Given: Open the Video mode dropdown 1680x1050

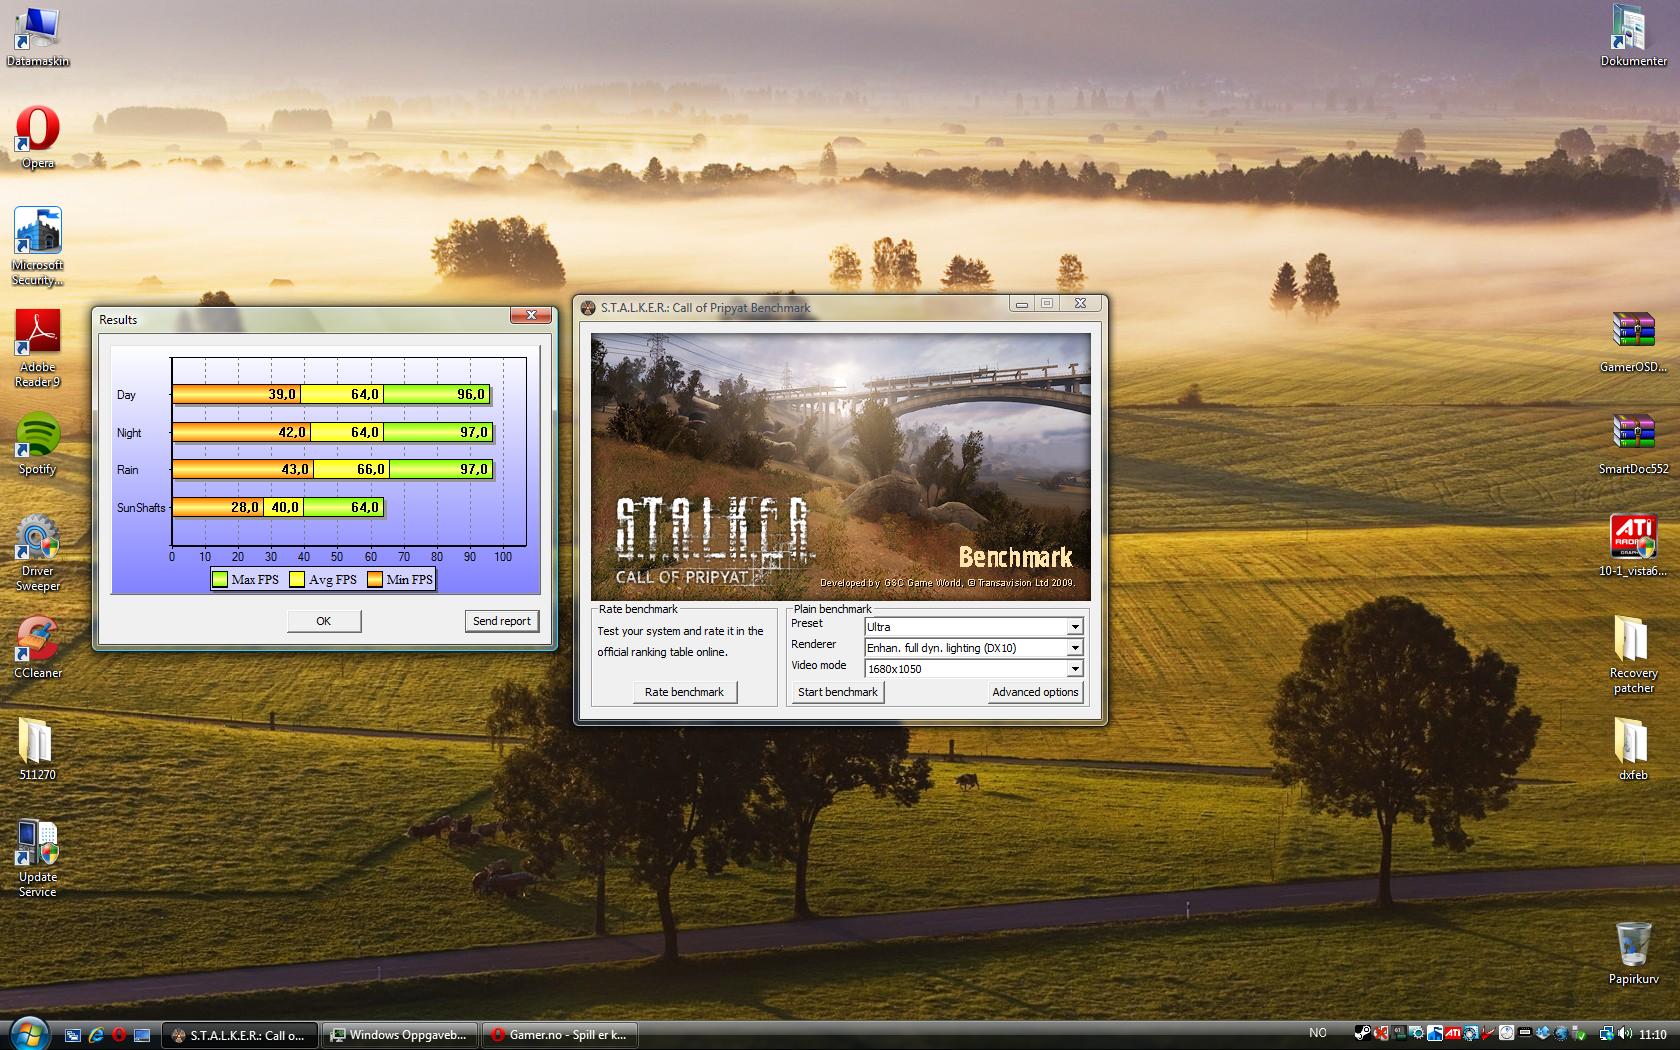Looking at the screenshot, I should coord(973,668).
